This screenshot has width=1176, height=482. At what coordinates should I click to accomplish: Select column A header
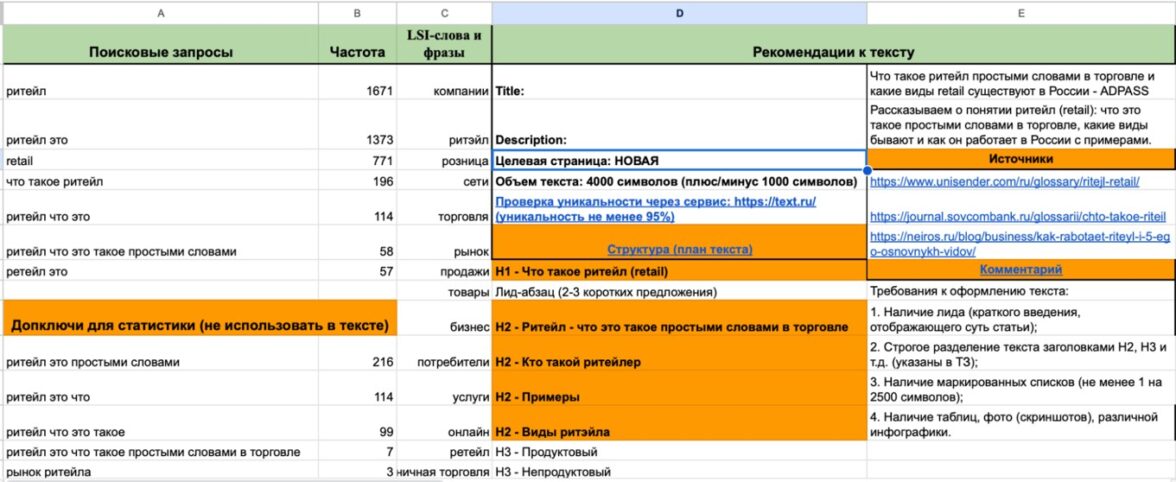coord(161,13)
